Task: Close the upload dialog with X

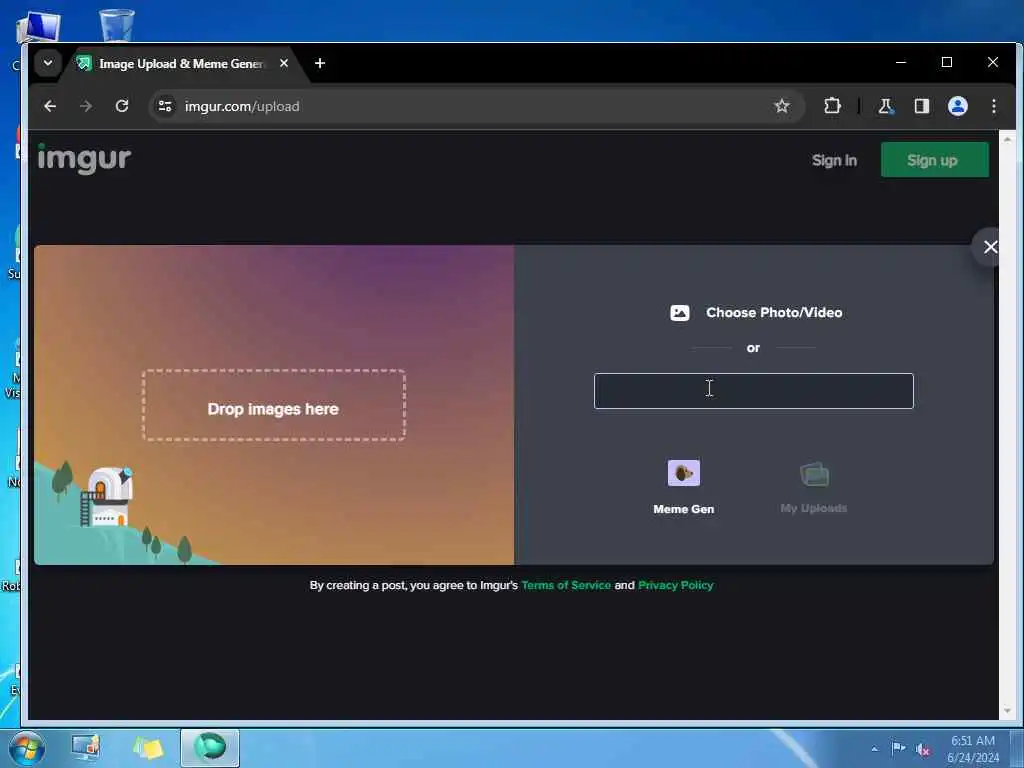Action: 990,247
